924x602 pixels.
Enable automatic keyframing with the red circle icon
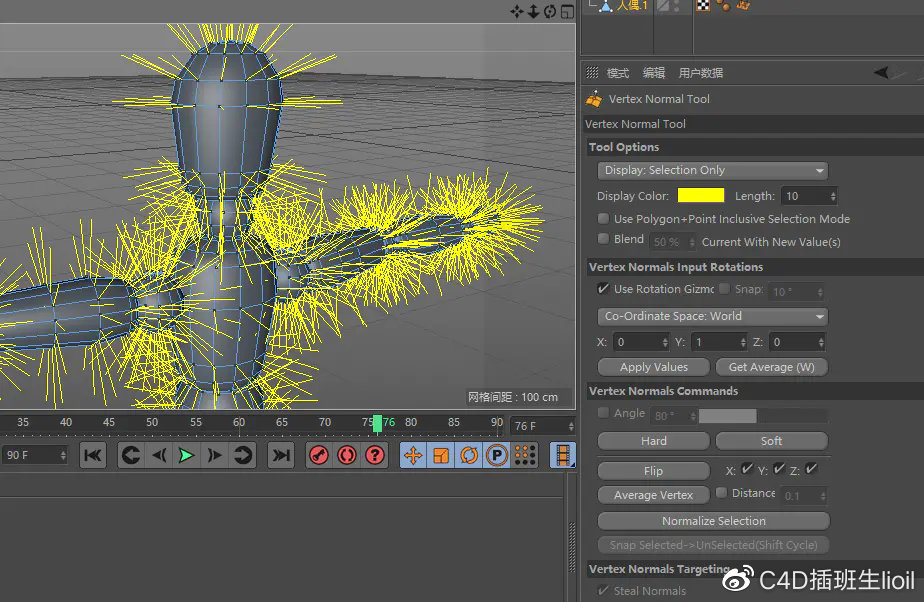pyautogui.click(x=345, y=456)
